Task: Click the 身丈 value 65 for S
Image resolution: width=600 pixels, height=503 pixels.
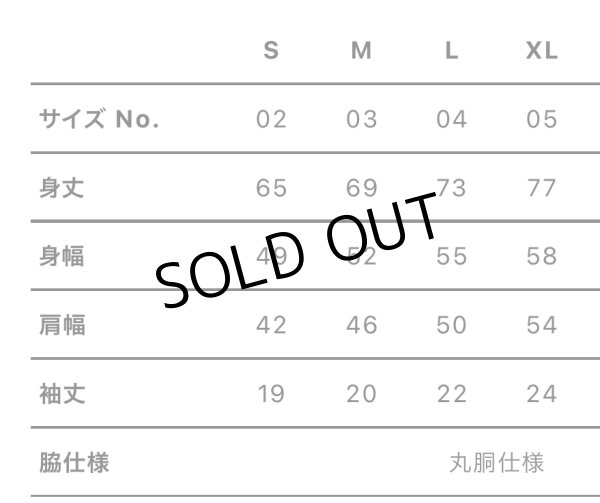Action: pos(271,188)
